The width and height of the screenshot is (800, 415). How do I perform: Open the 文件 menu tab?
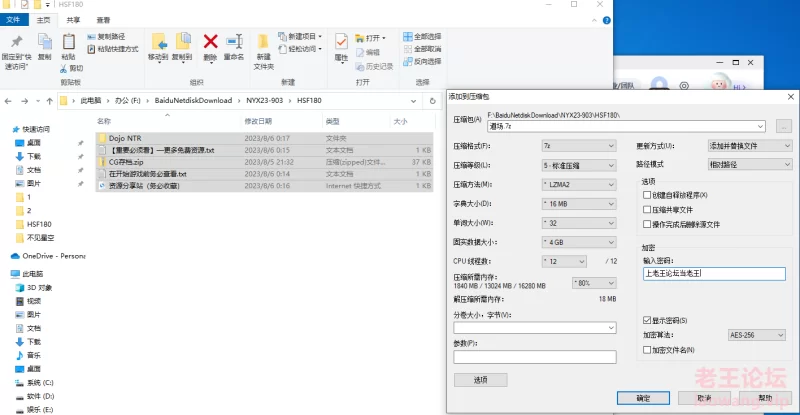click(x=14, y=20)
